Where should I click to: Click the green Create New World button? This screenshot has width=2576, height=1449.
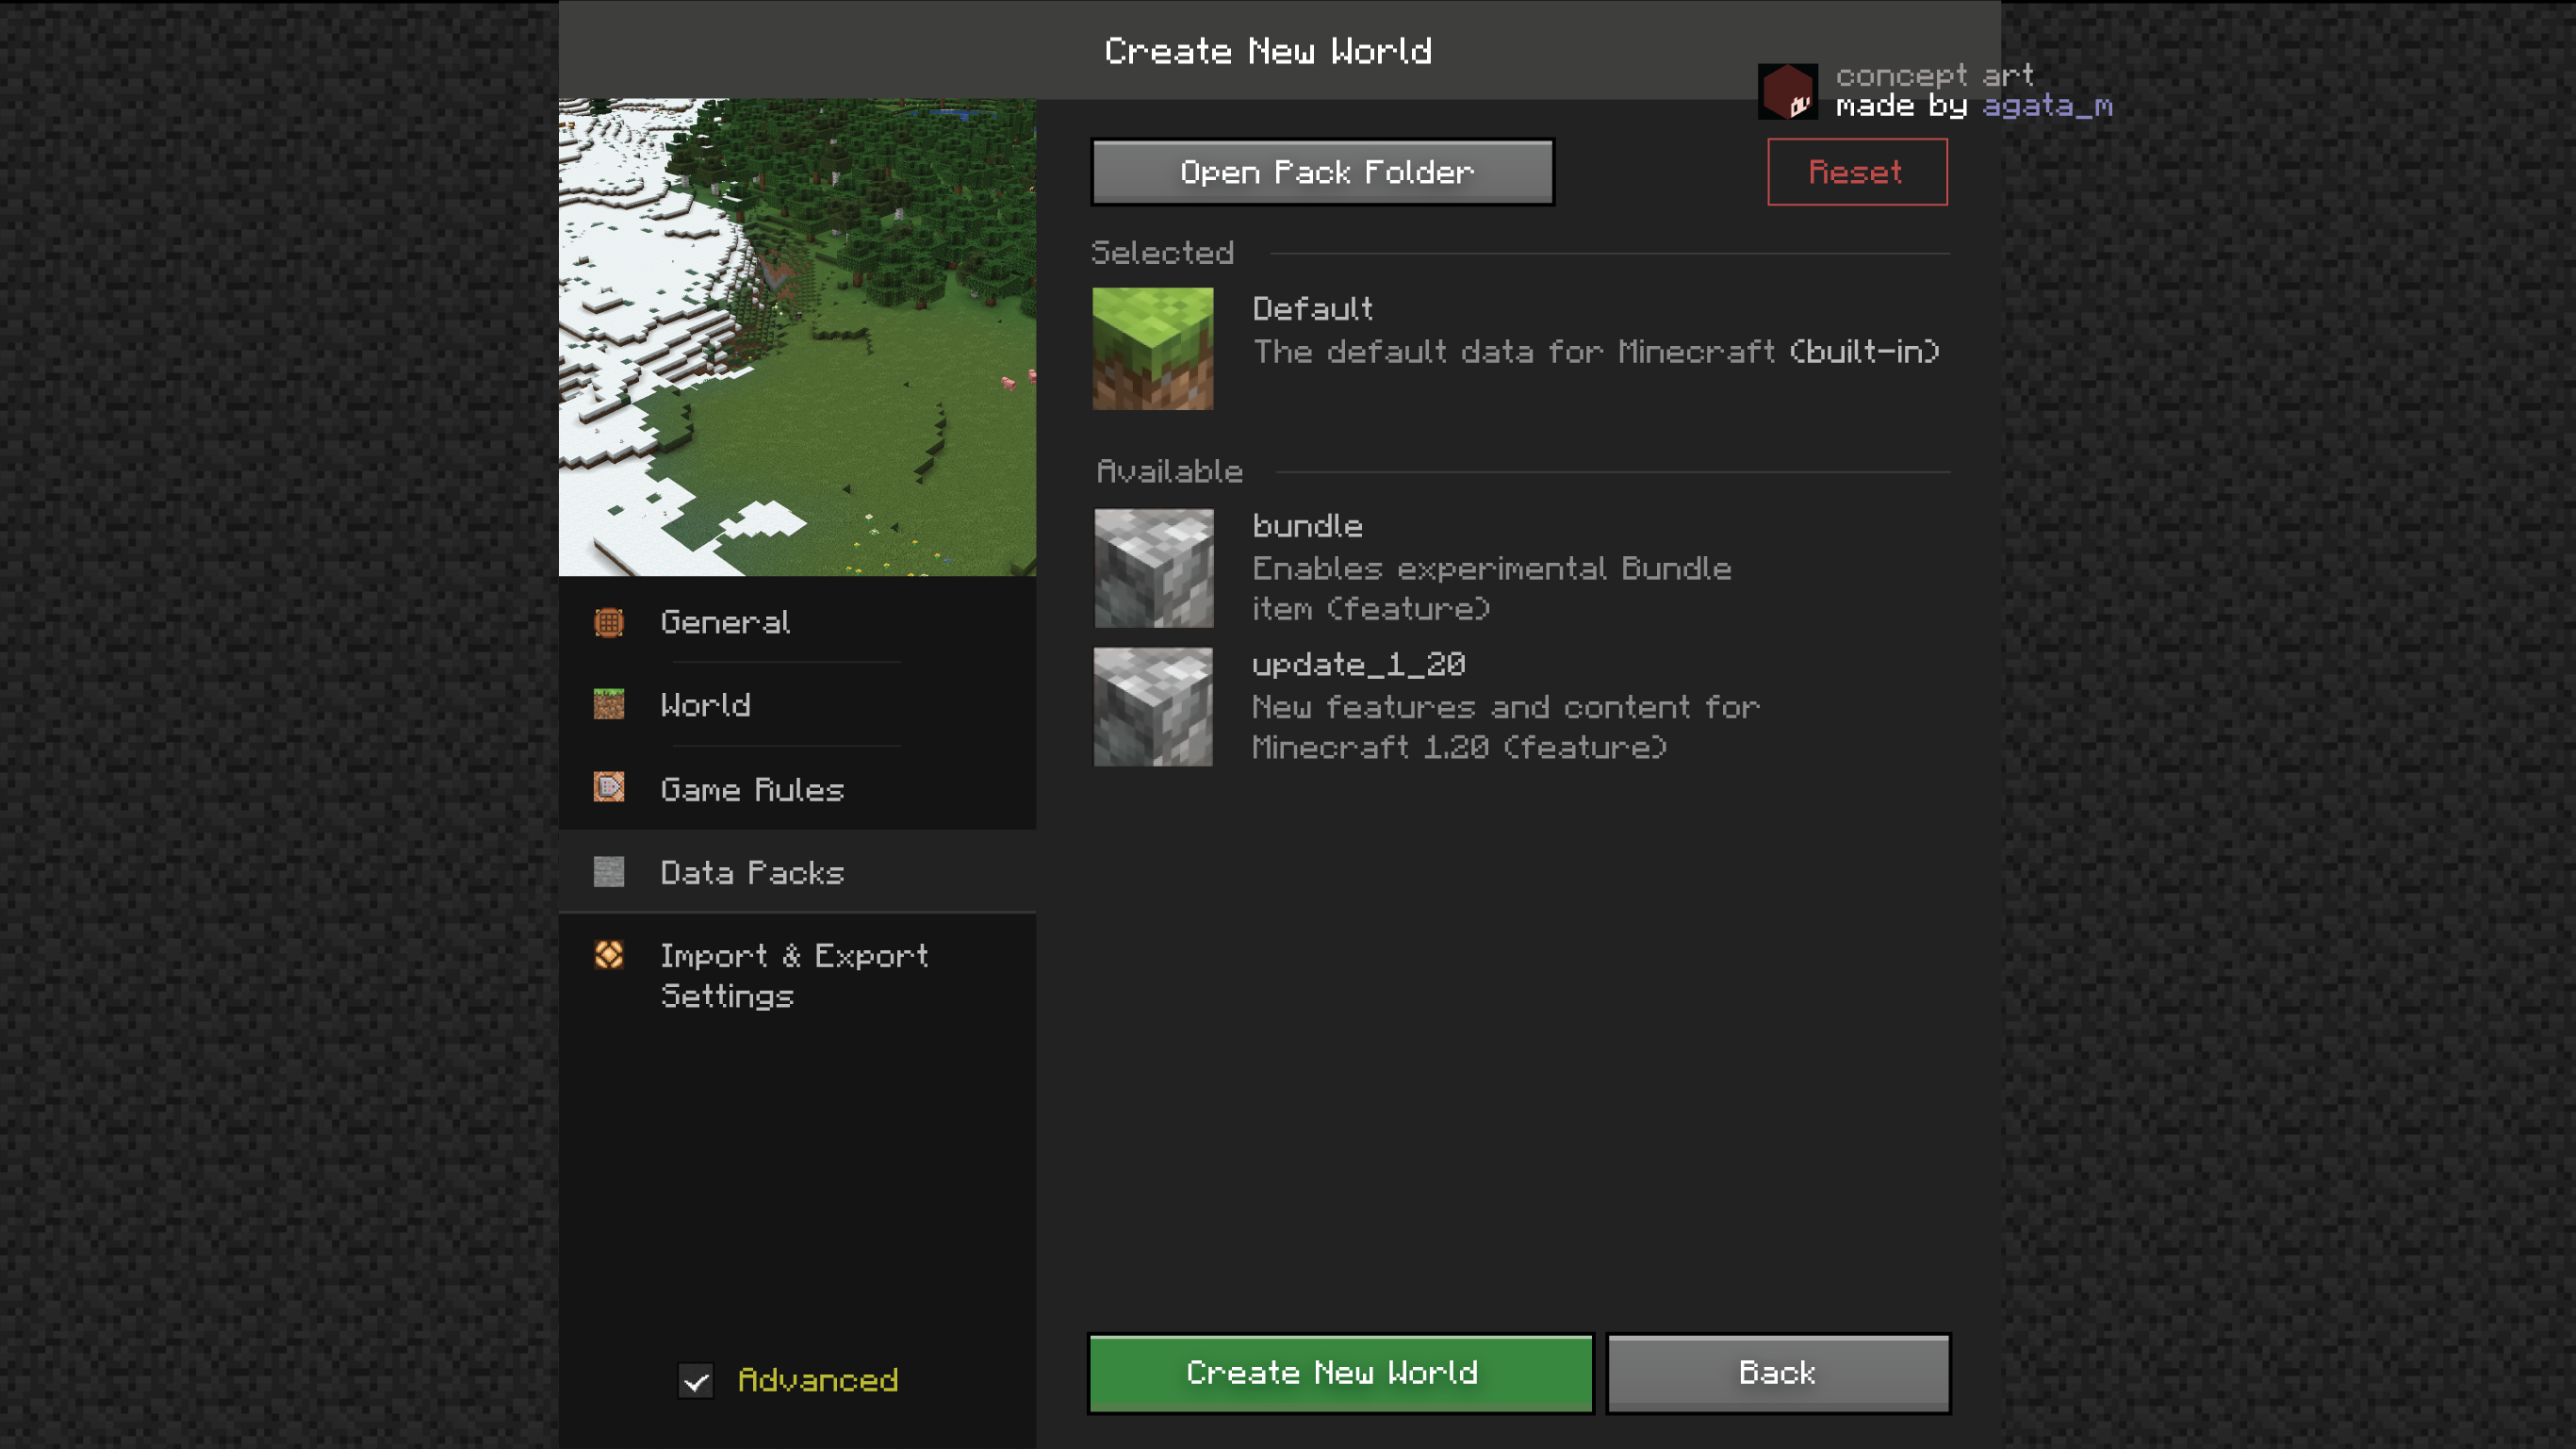tap(1340, 1373)
